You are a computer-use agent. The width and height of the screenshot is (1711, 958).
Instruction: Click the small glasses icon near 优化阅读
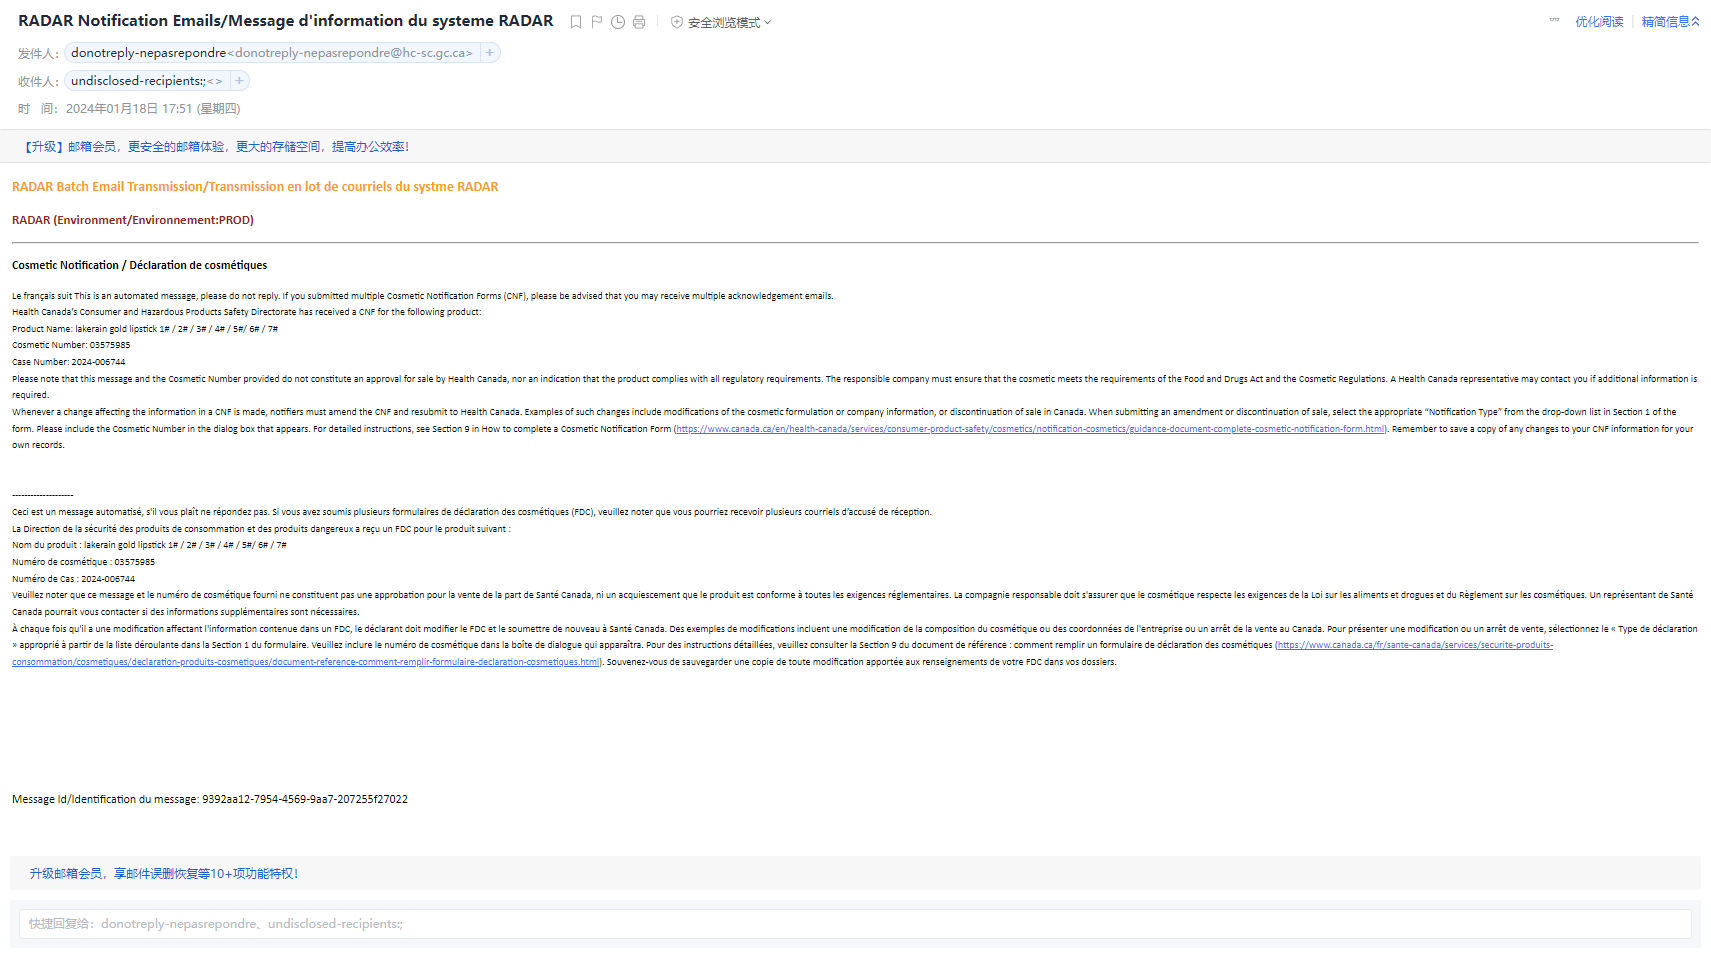[1554, 20]
